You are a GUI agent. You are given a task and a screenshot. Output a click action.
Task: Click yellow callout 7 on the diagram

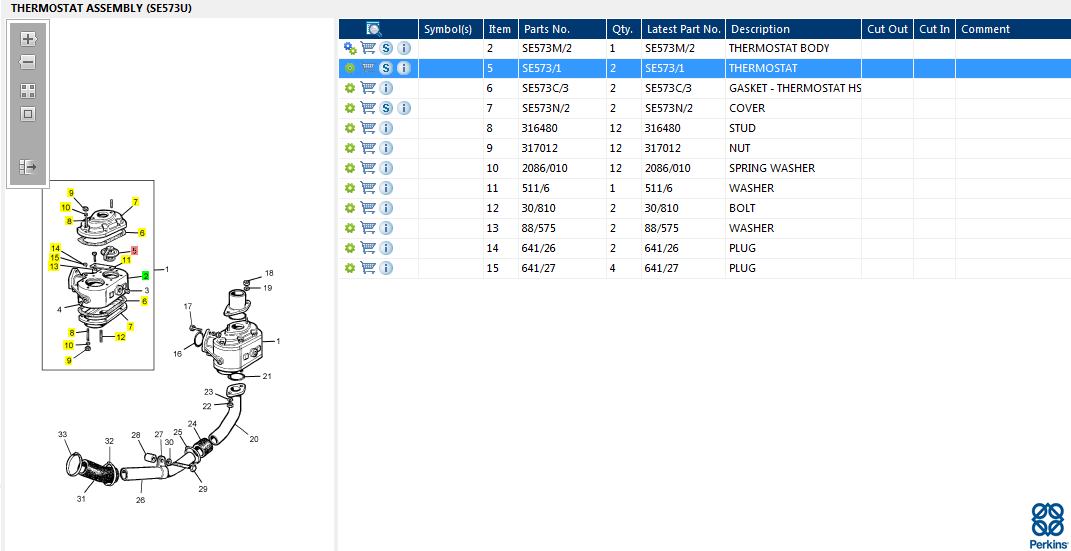[135, 202]
